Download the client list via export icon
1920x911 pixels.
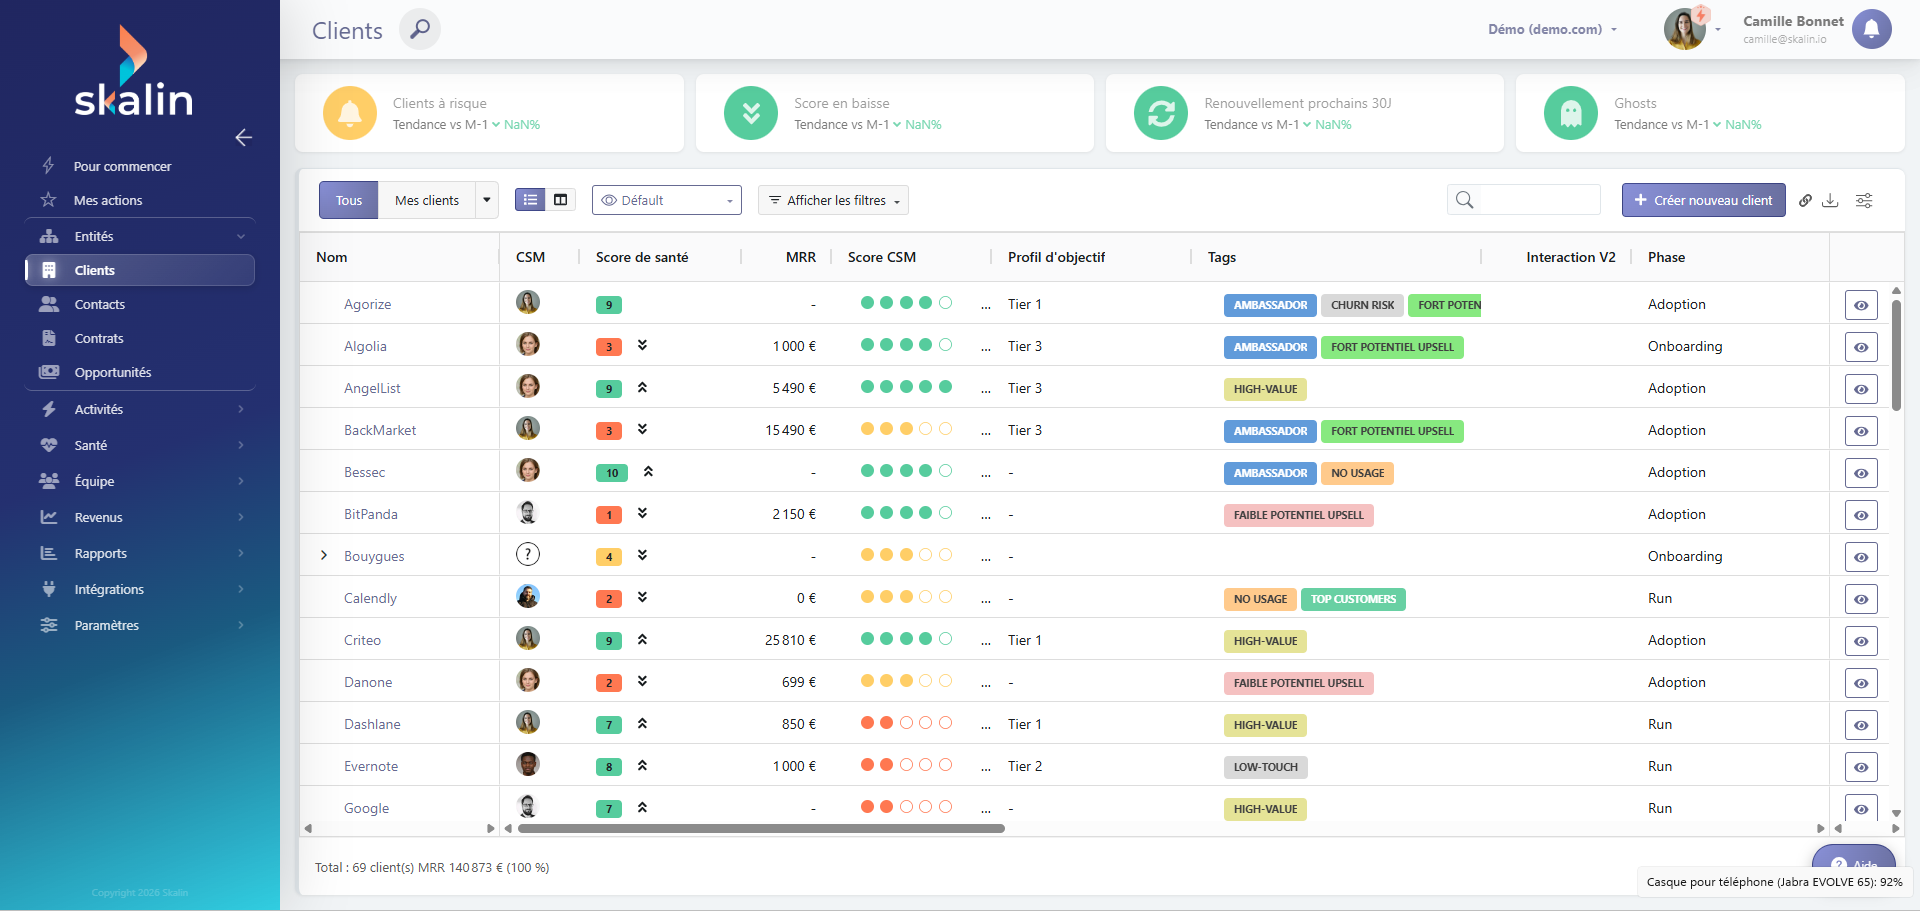(1830, 200)
